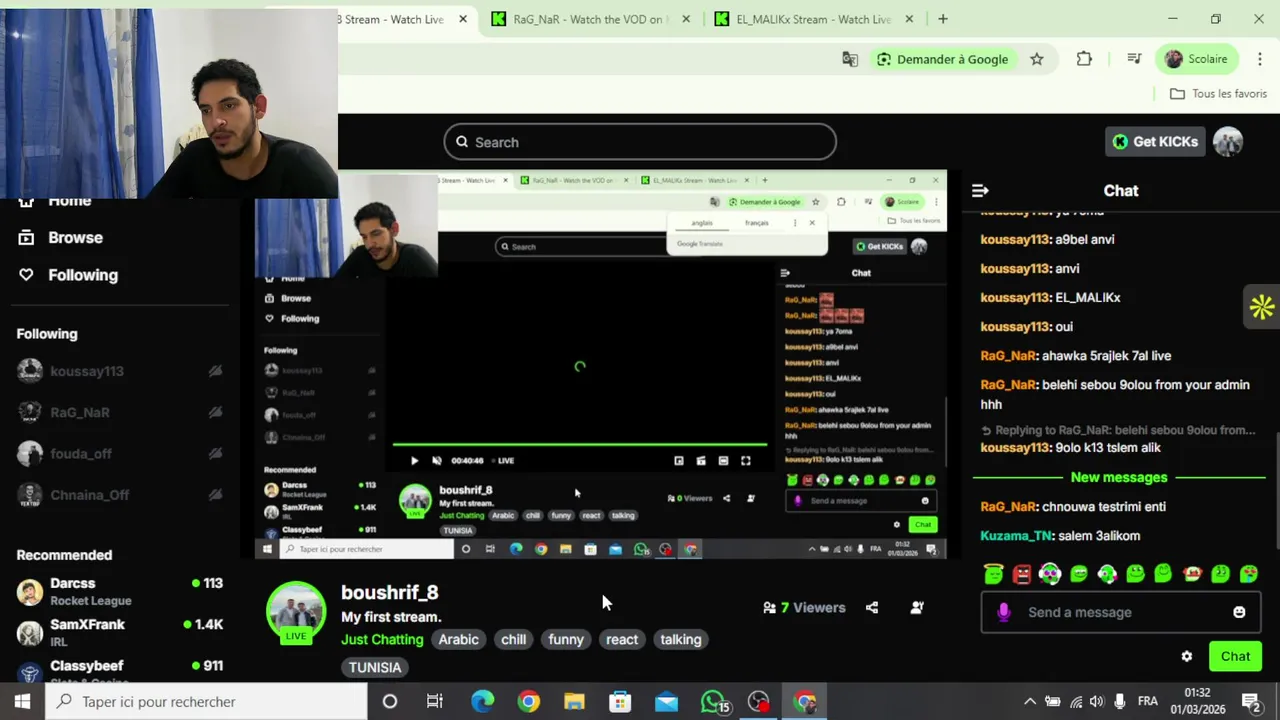This screenshot has width=1280, height=720.
Task: Open the 7 Viewers list
Action: click(x=804, y=607)
